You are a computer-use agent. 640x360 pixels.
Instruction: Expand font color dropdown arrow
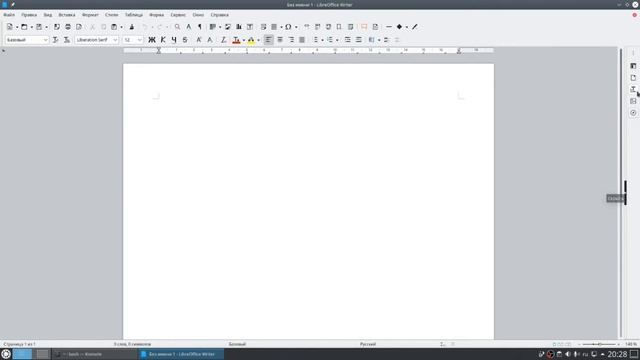click(244, 40)
